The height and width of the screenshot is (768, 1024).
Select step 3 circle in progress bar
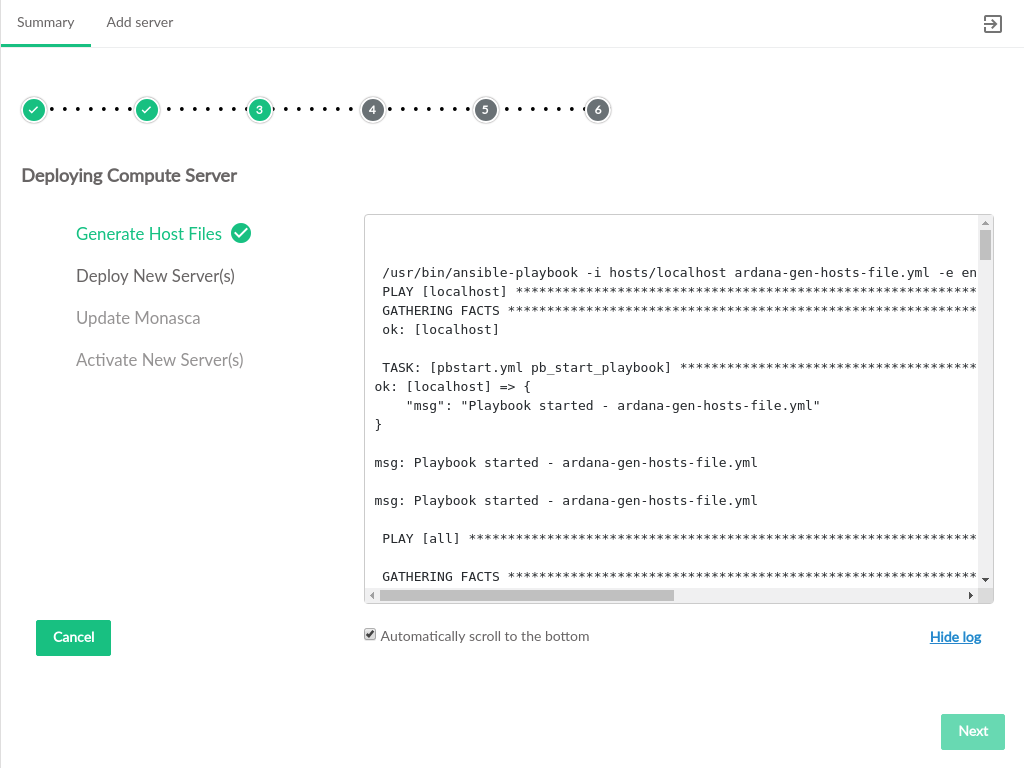[x=260, y=110]
